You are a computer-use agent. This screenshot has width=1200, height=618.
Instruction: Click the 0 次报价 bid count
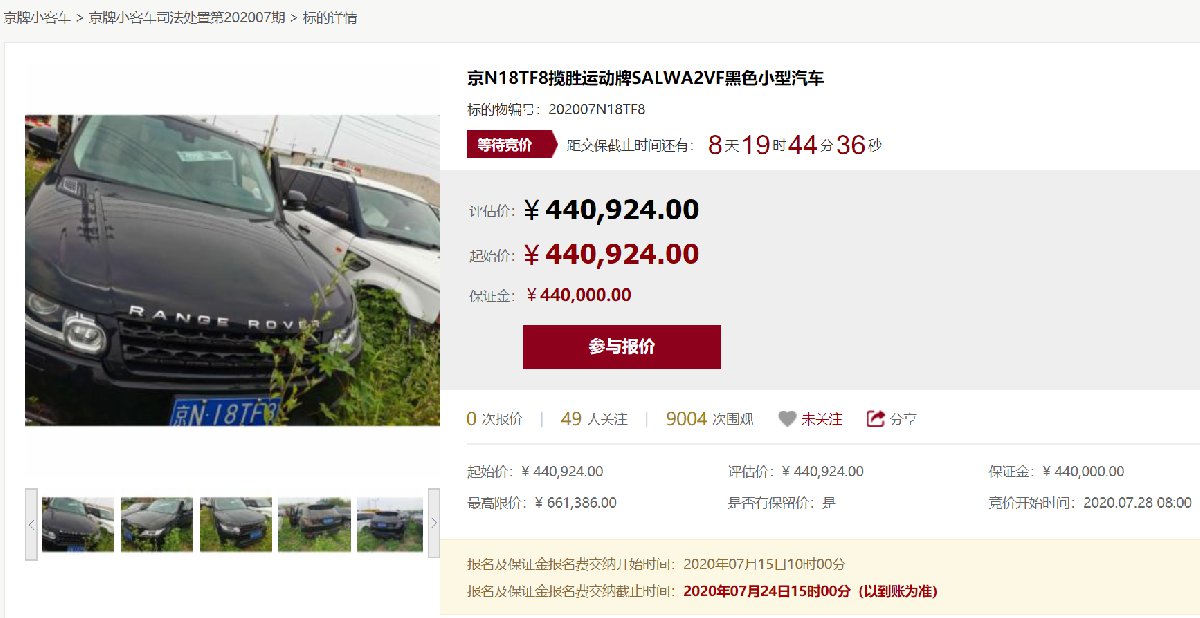tap(494, 419)
